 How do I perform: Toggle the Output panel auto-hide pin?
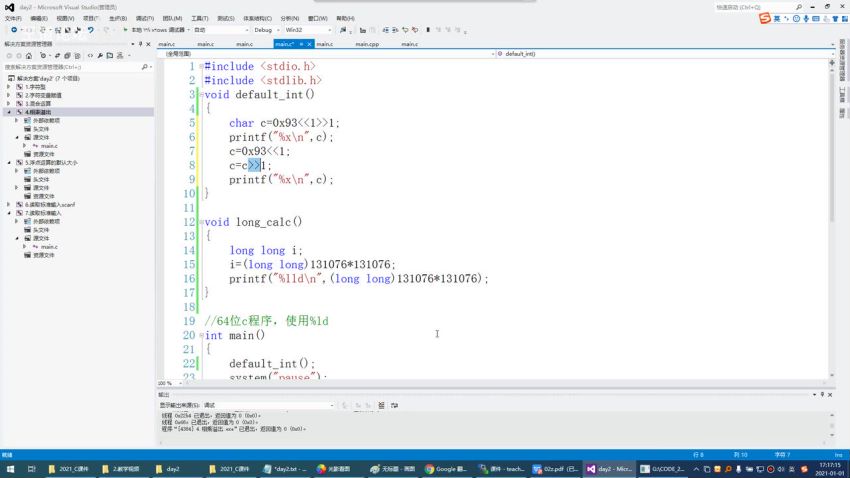coord(823,395)
